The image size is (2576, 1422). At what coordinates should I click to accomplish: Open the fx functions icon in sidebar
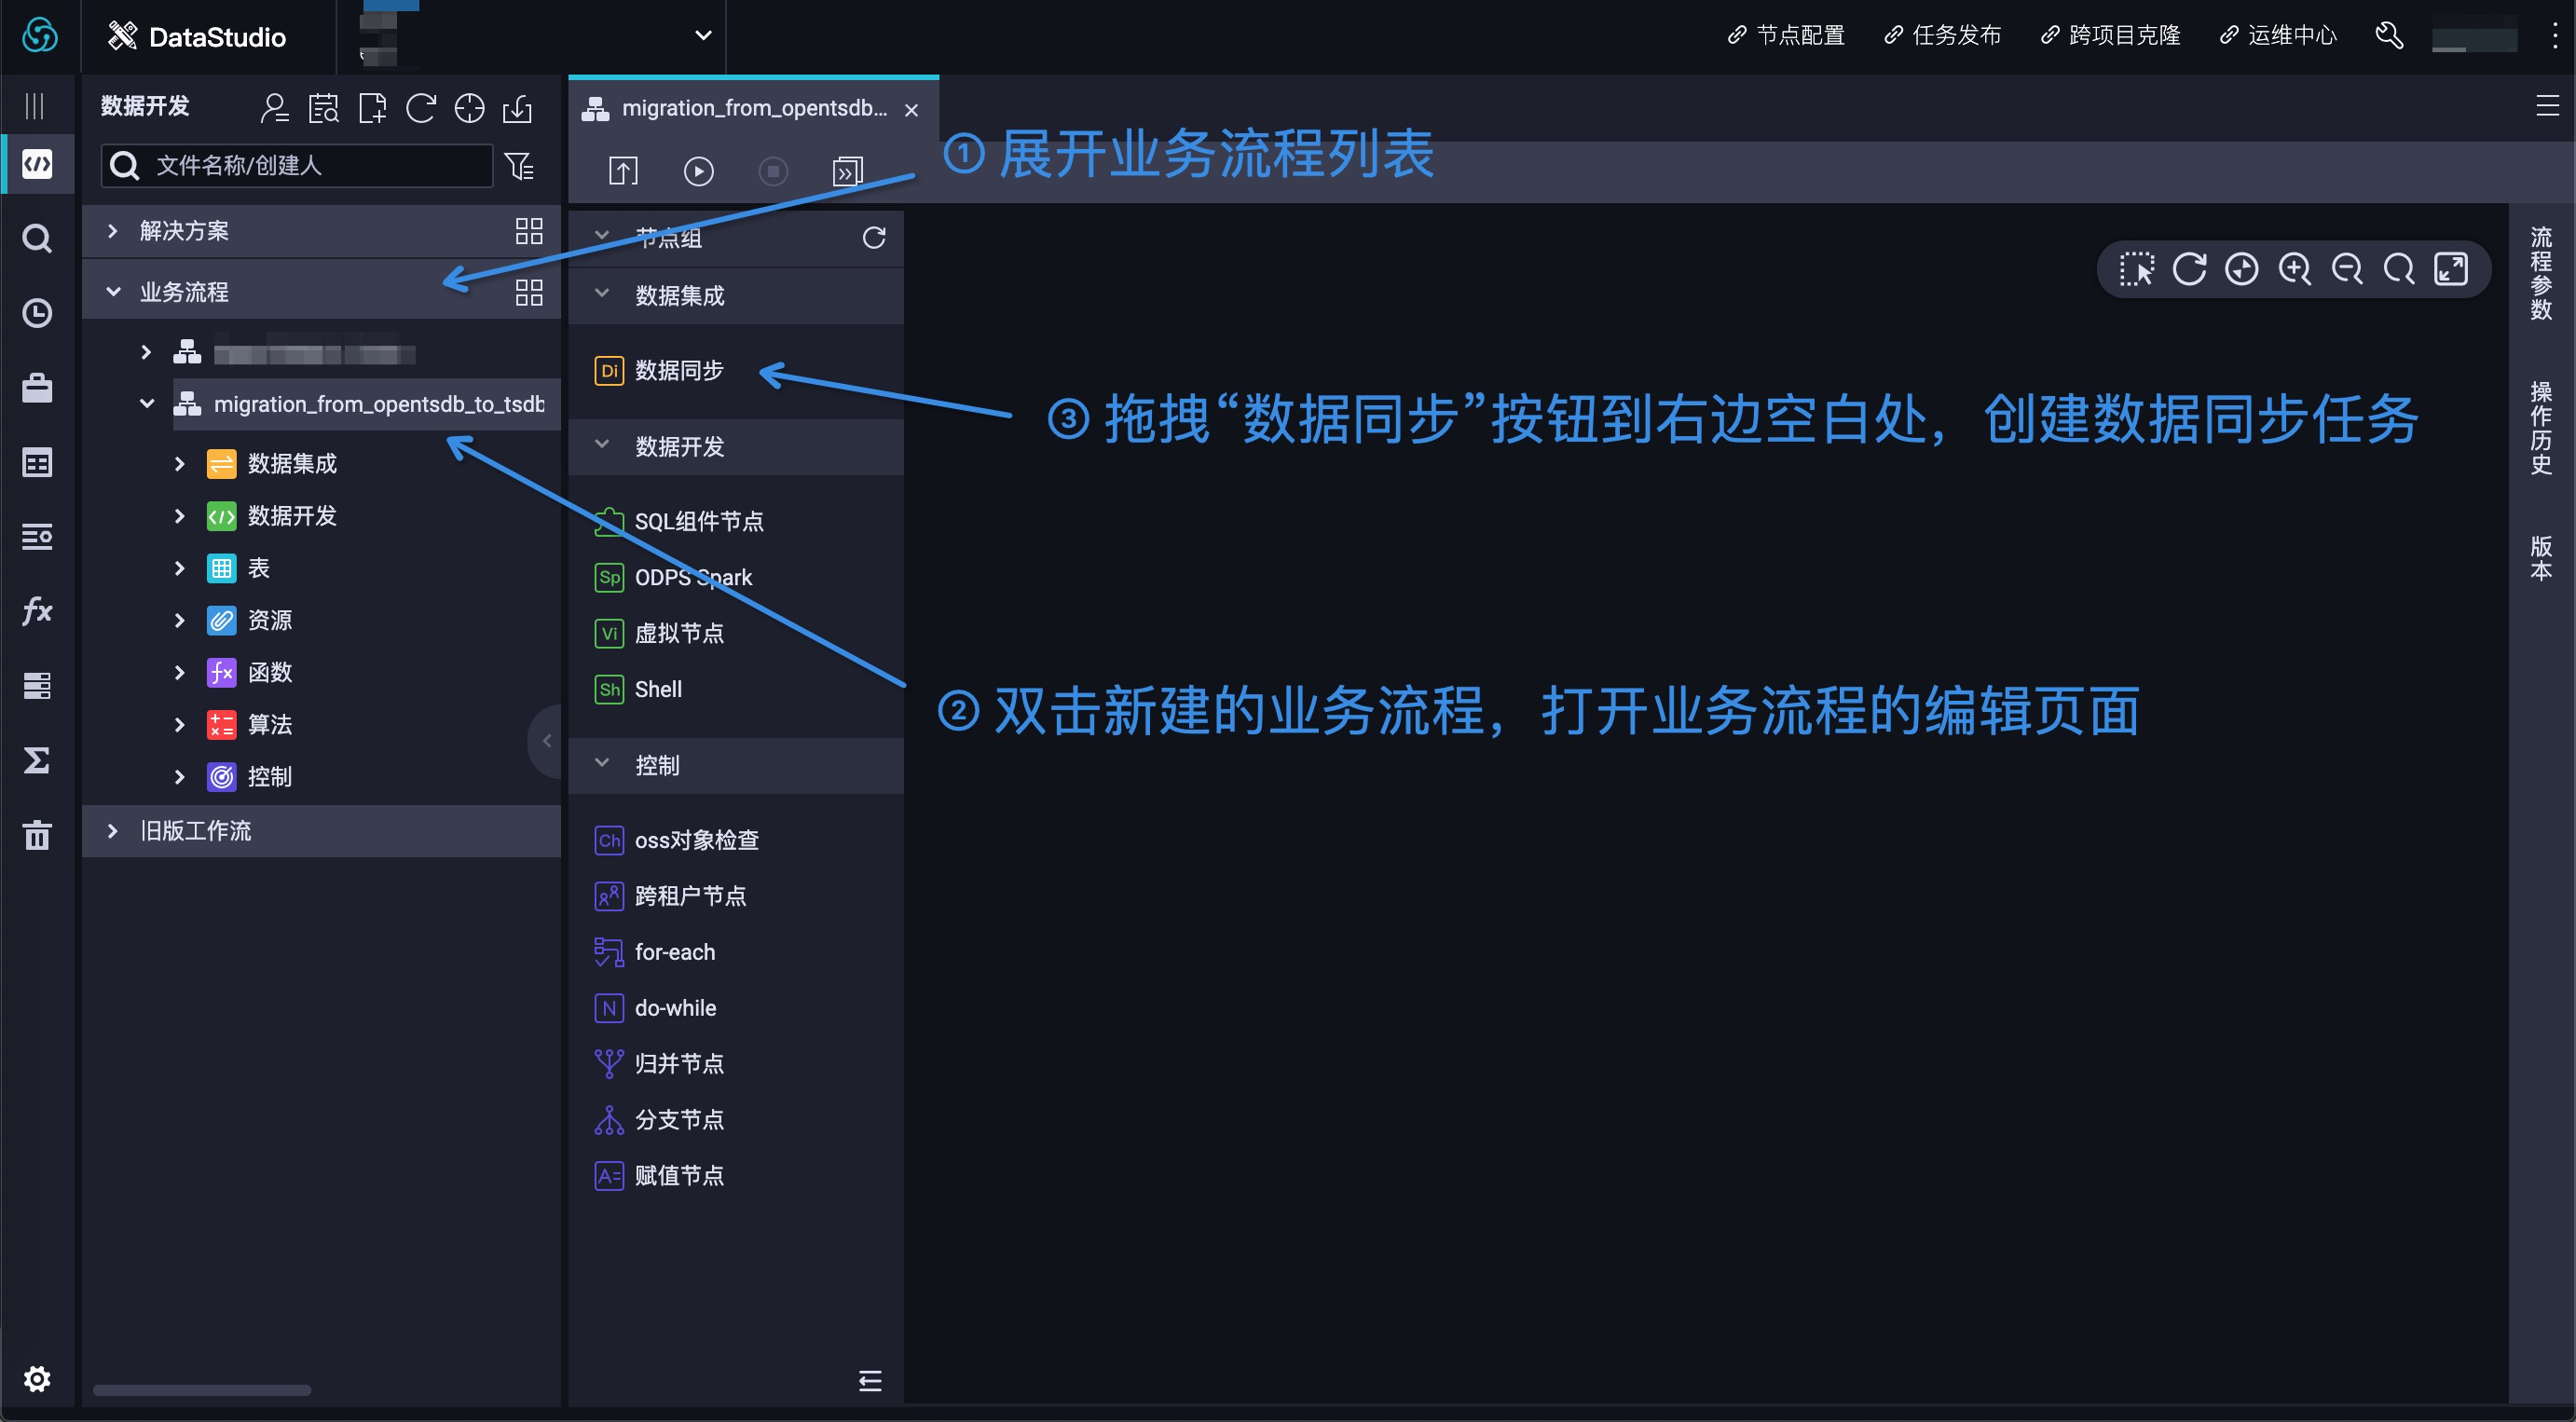pos(37,610)
